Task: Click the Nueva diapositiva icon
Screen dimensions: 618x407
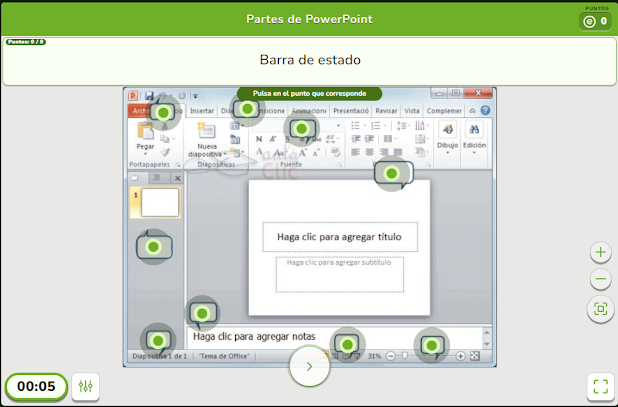Action: [207, 131]
